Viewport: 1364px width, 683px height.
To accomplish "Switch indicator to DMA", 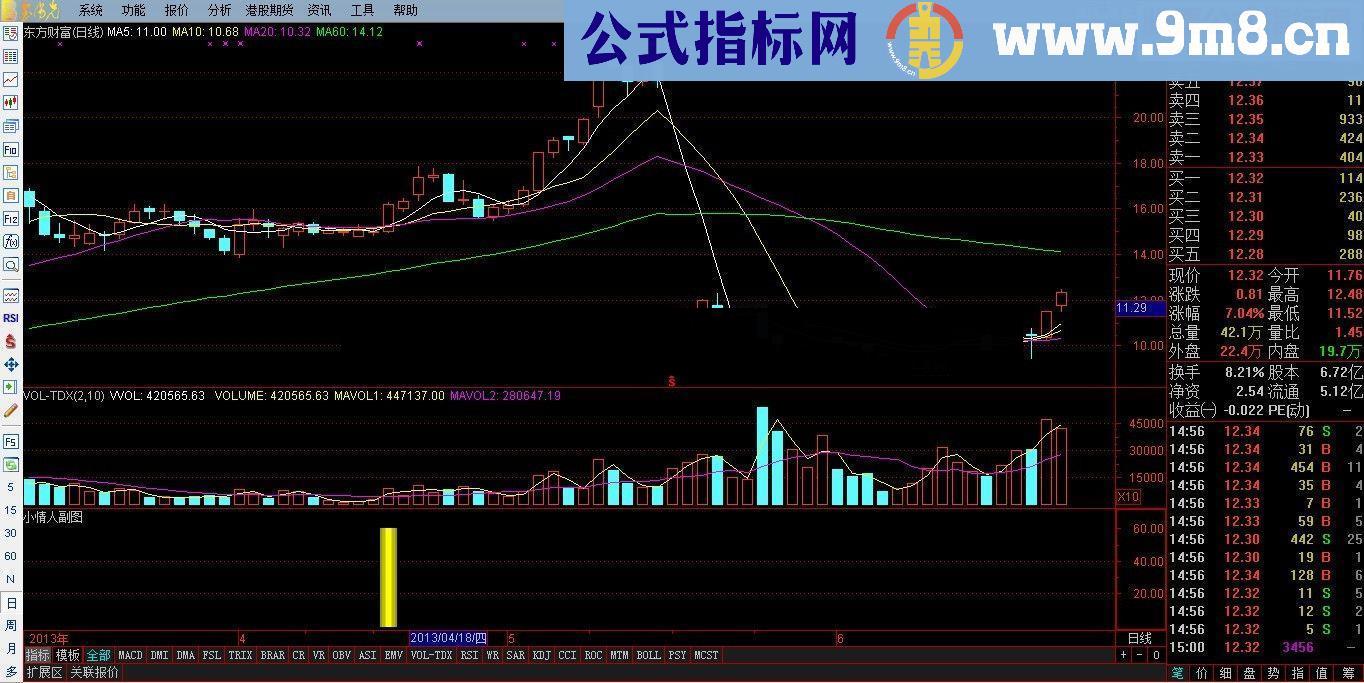I will (185, 655).
